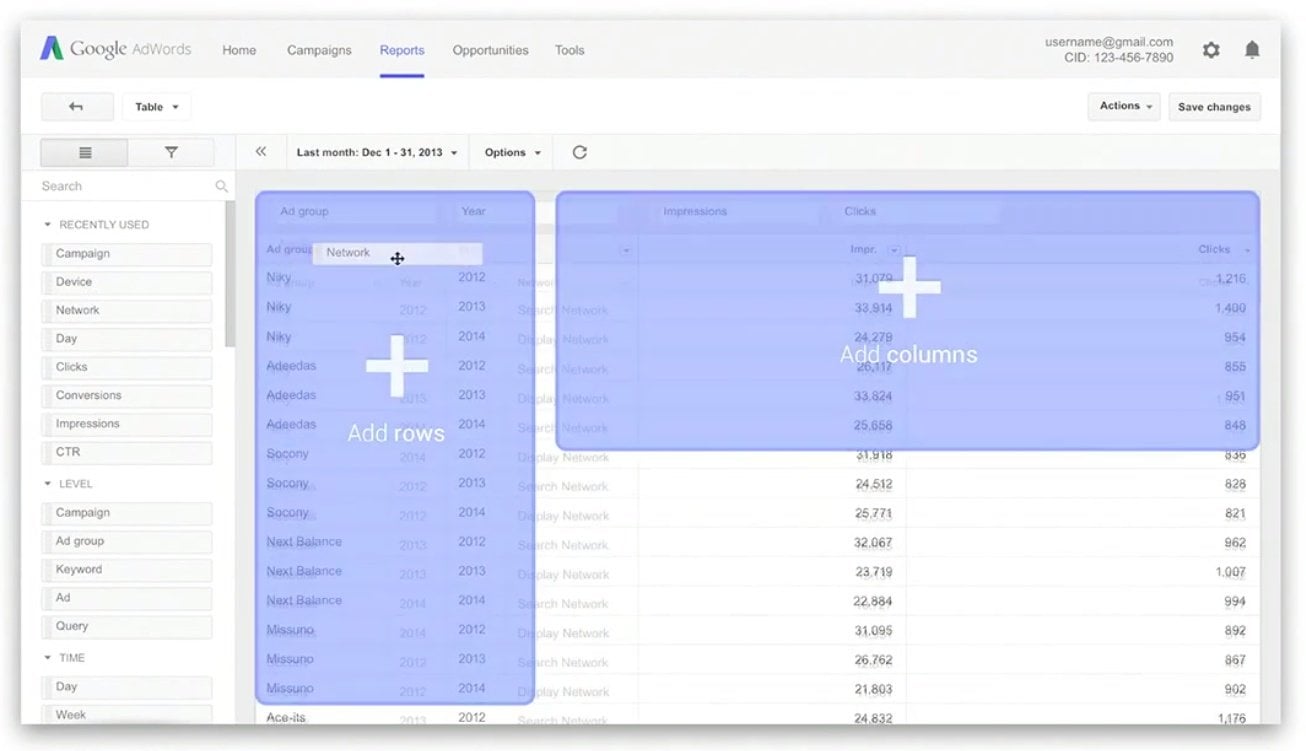Select the Network tile in sidebar

point(126,310)
